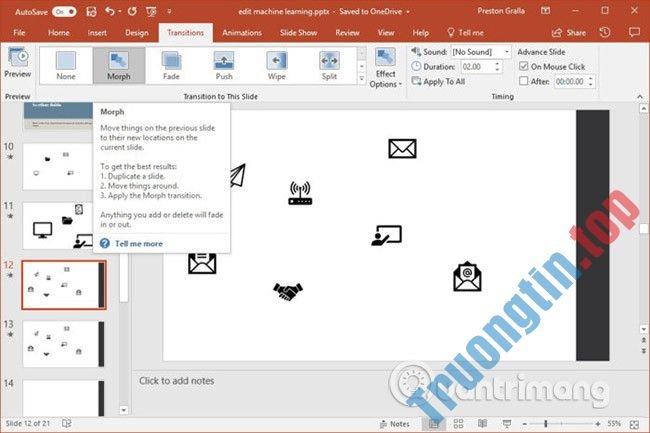This screenshot has width=650, height=433.
Task: Click the zoom slider handle
Action: 546,424
